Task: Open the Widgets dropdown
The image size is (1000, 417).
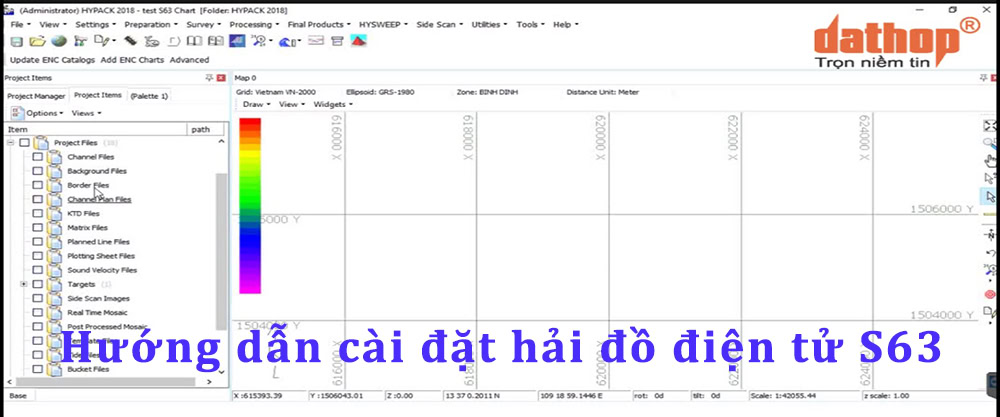Action: point(332,104)
